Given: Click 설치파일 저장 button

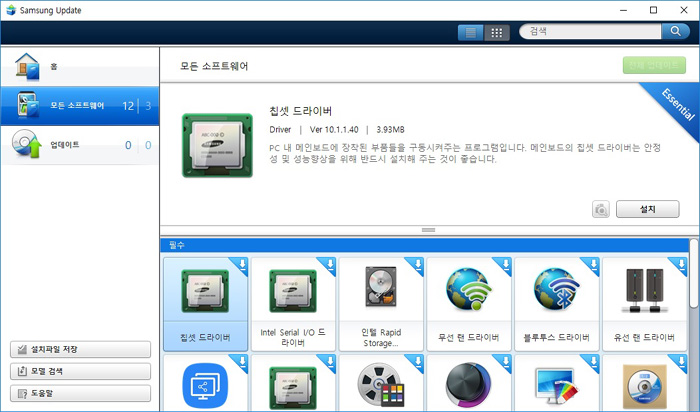Looking at the screenshot, I should pos(80,350).
